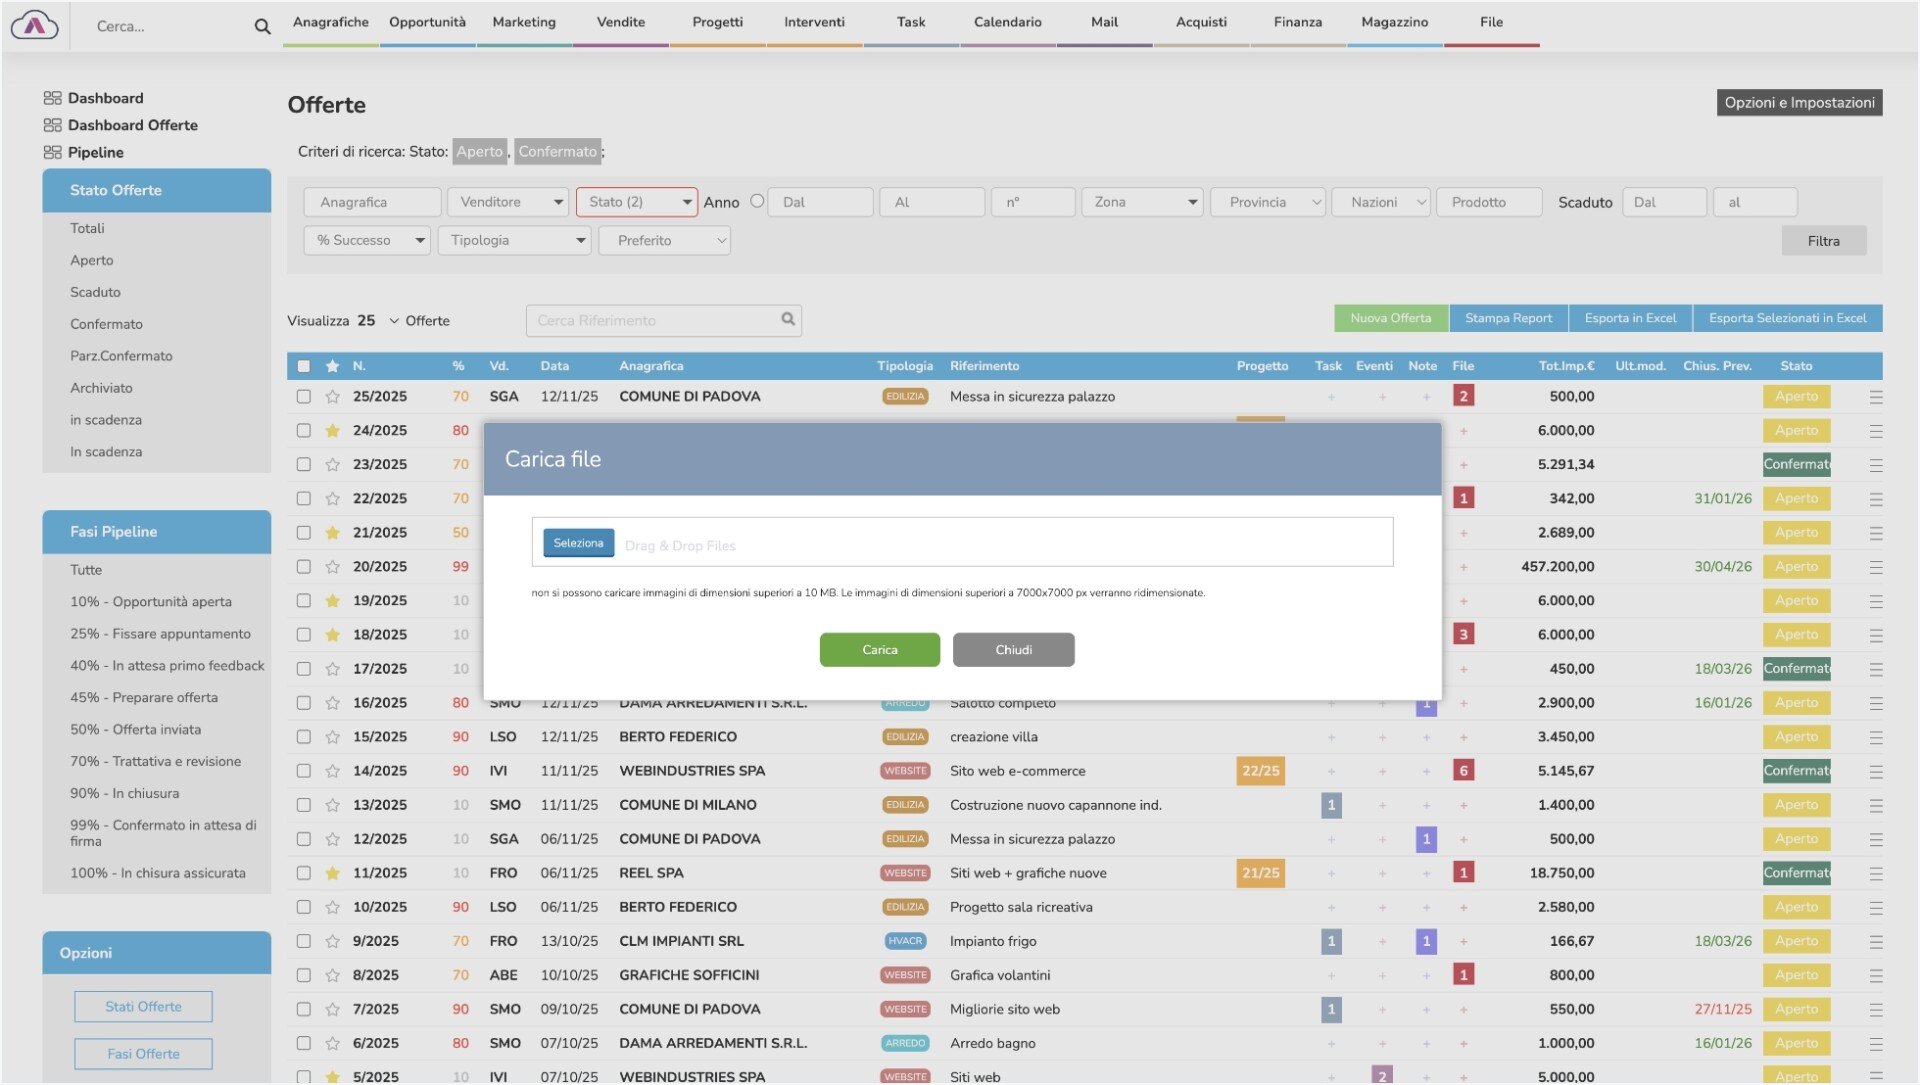The height and width of the screenshot is (1085, 1920).
Task: Select the Anno radio button
Action: point(757,201)
